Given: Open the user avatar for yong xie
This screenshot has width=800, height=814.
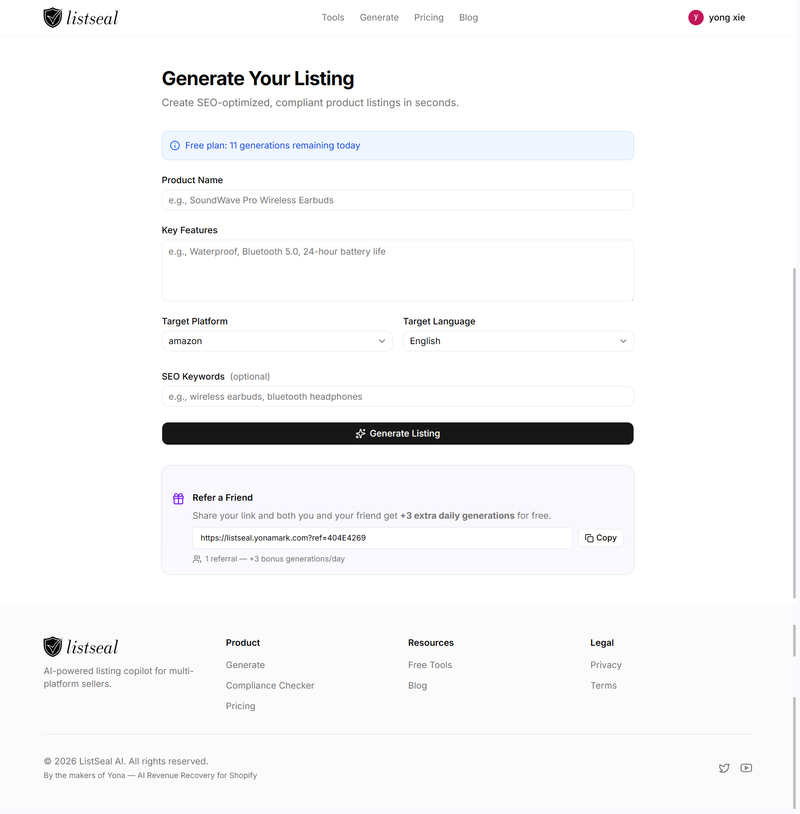Looking at the screenshot, I should click(x=696, y=18).
